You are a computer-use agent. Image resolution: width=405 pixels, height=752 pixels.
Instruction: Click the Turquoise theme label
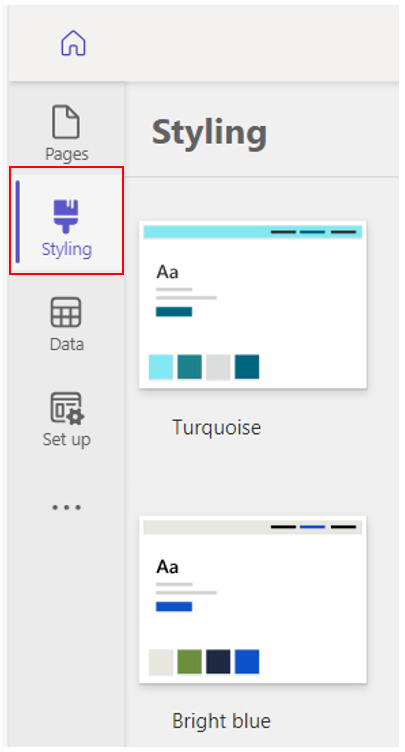tap(216, 427)
